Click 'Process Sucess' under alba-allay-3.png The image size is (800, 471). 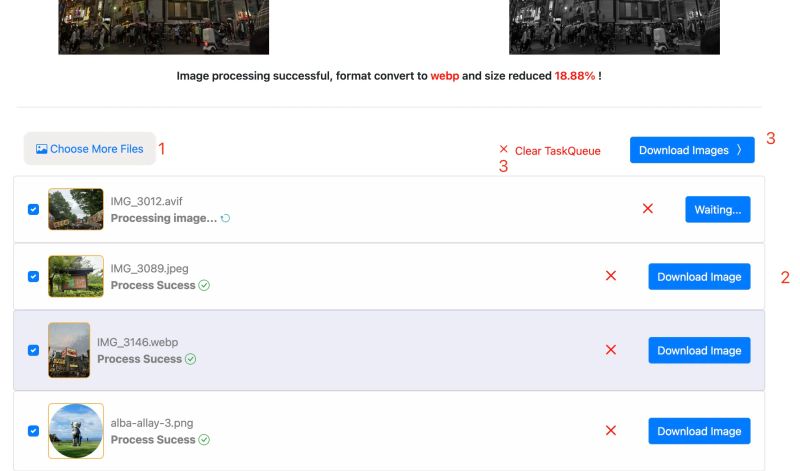[x=153, y=440]
